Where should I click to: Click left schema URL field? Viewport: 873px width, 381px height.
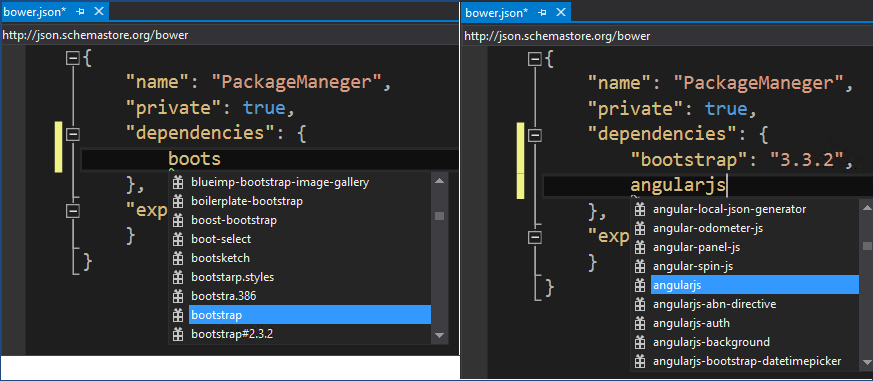[x=229, y=35]
